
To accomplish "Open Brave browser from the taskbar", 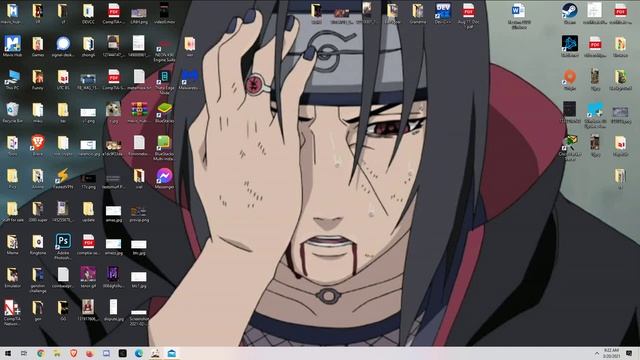I will pyautogui.click(x=73, y=353).
